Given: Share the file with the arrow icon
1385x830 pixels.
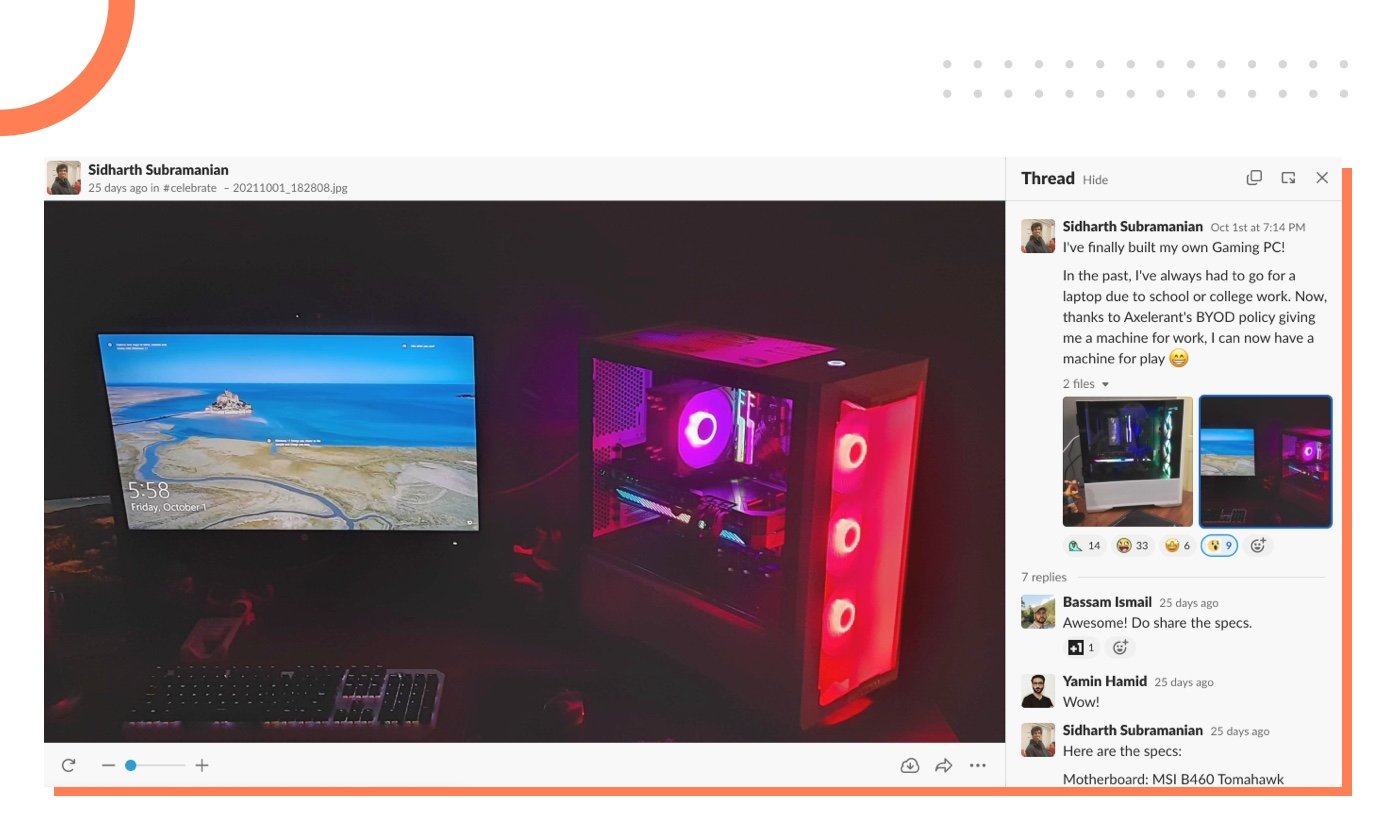Looking at the screenshot, I should (x=943, y=766).
